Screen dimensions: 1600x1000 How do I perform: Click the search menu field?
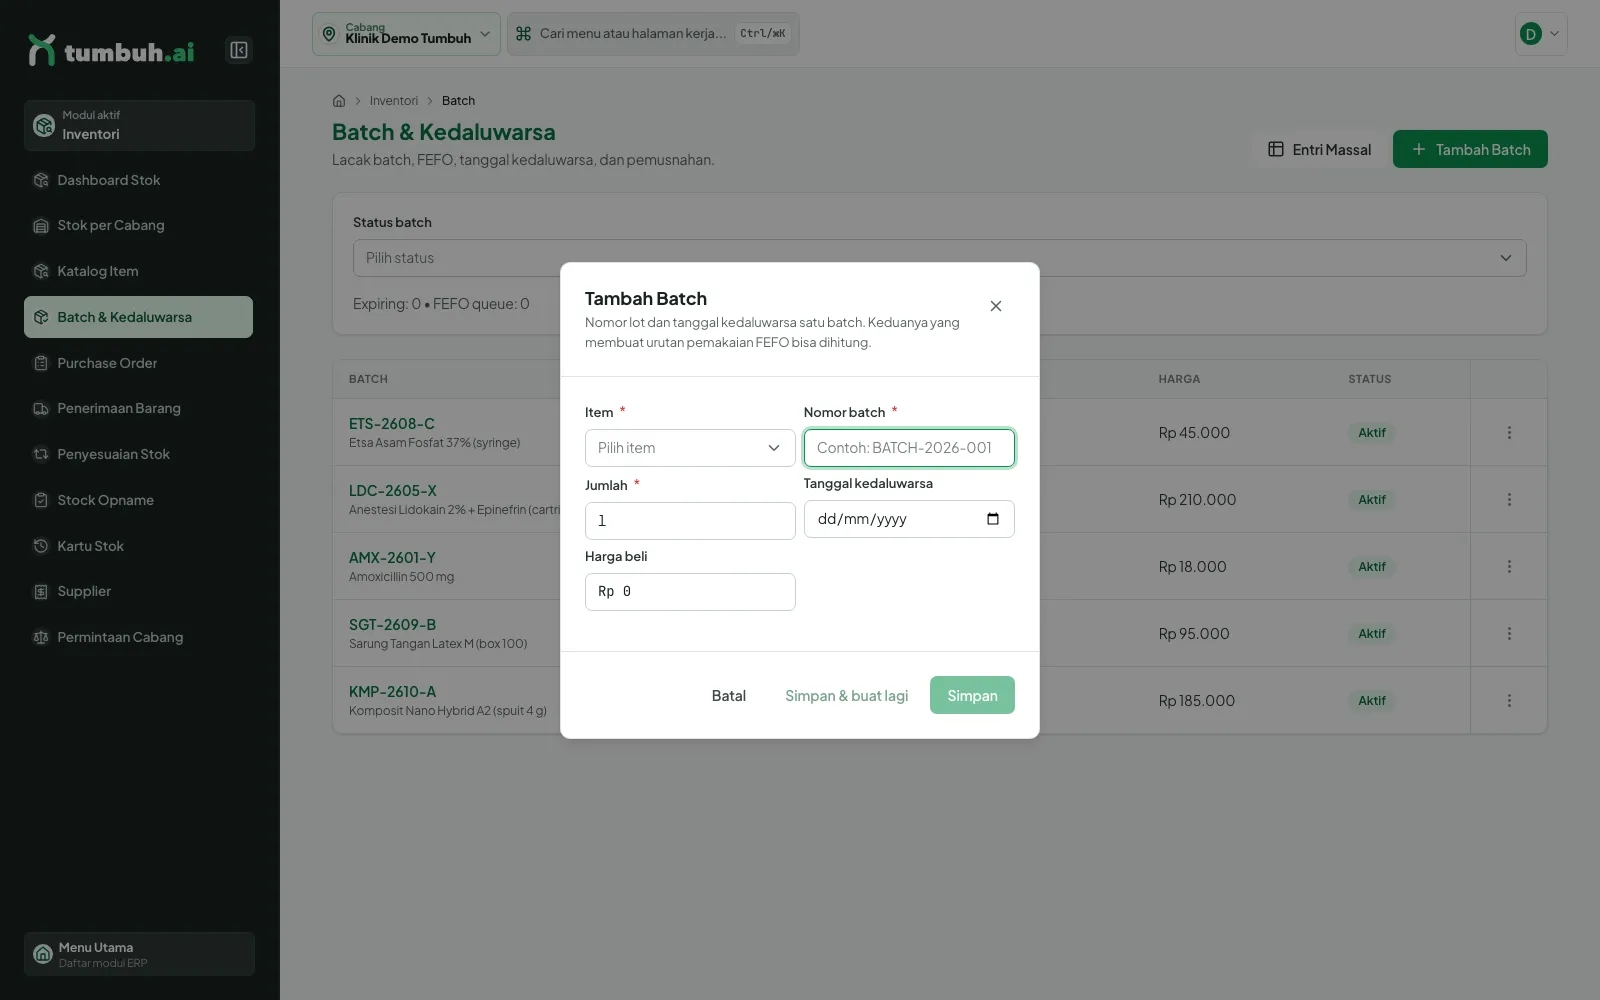point(653,34)
